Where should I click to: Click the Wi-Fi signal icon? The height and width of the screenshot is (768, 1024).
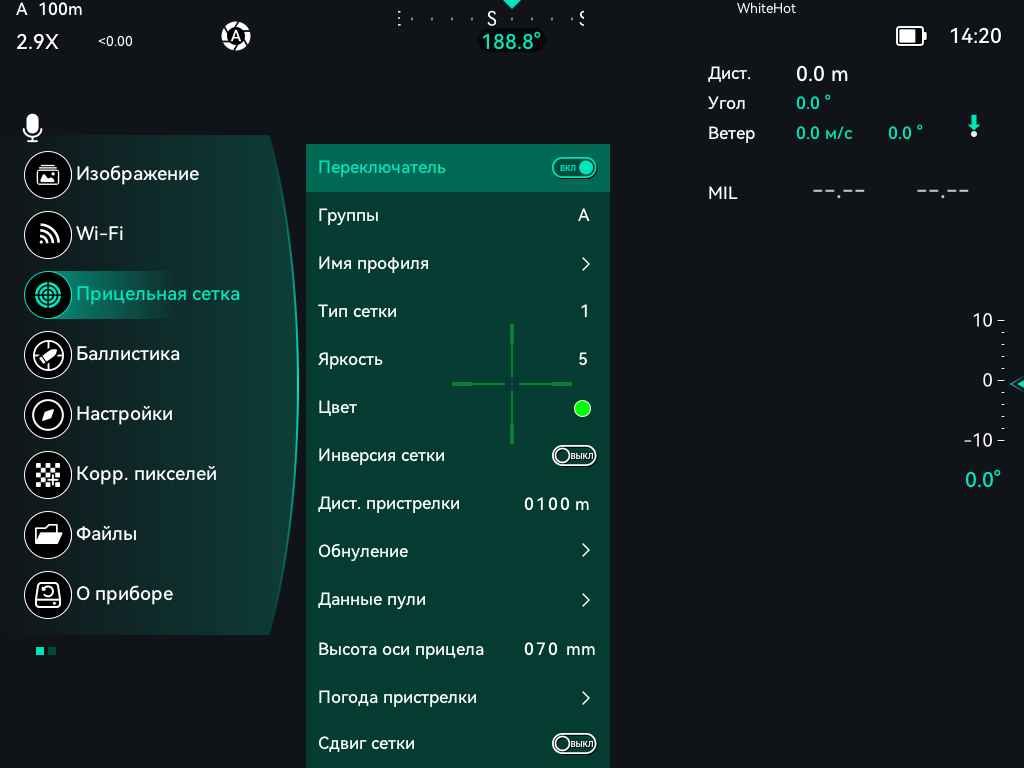[48, 234]
